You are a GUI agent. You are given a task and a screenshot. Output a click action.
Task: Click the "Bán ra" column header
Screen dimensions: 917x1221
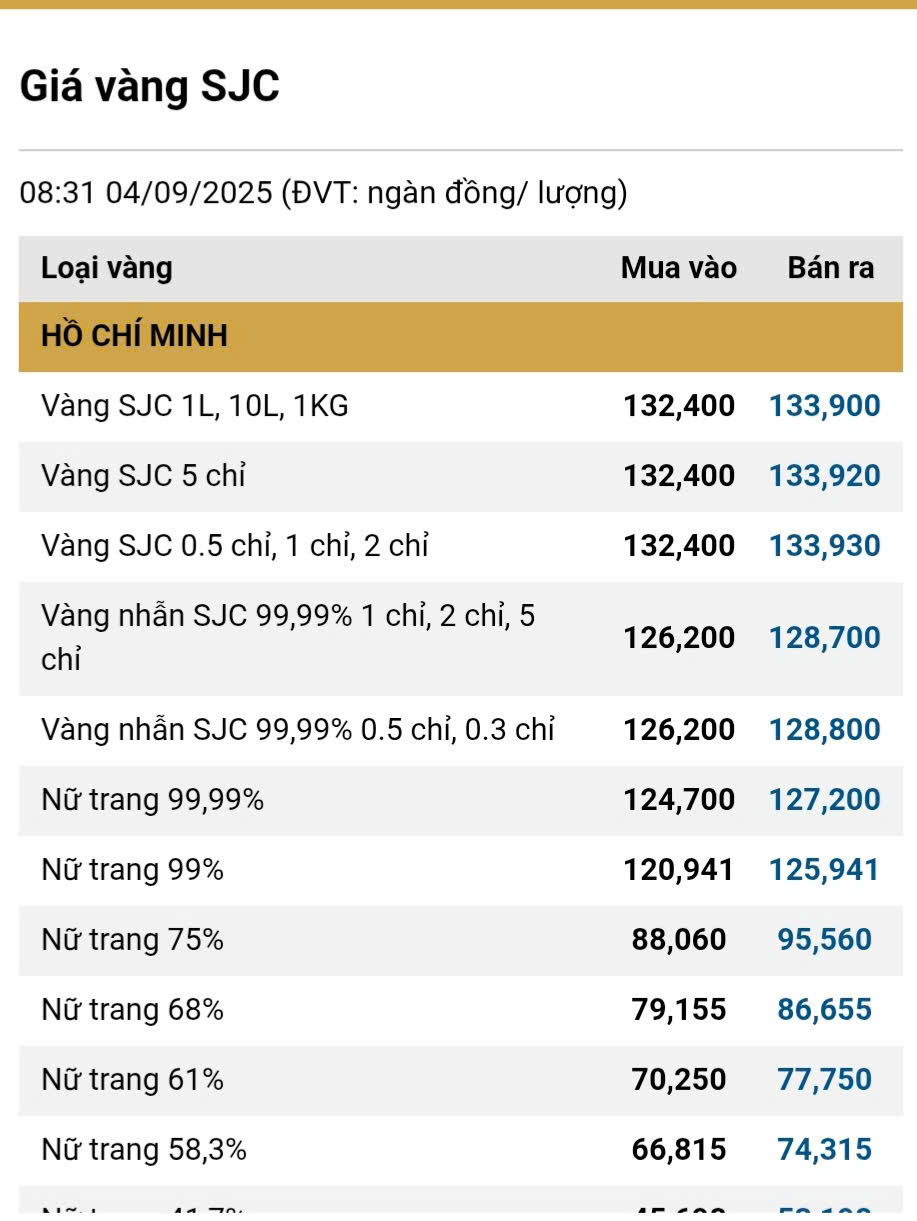coord(830,268)
